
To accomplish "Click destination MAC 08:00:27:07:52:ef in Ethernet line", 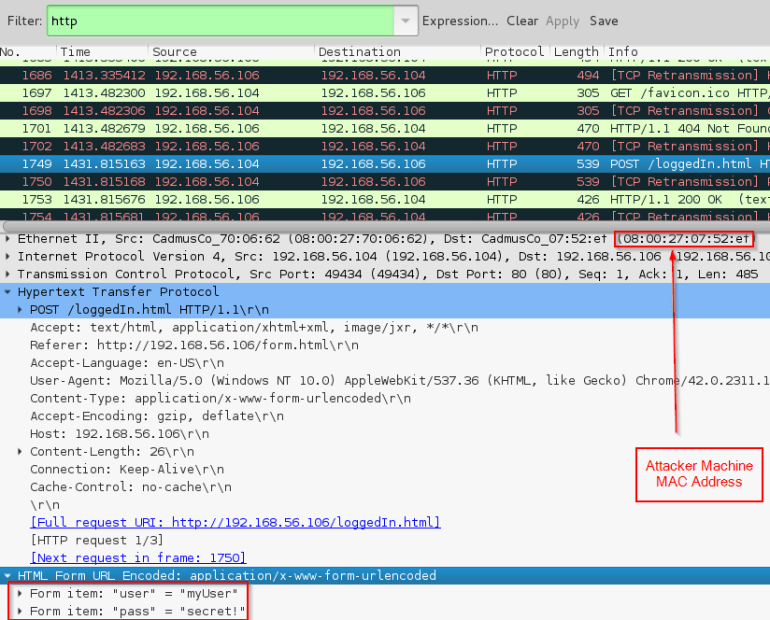I will coord(684,239).
